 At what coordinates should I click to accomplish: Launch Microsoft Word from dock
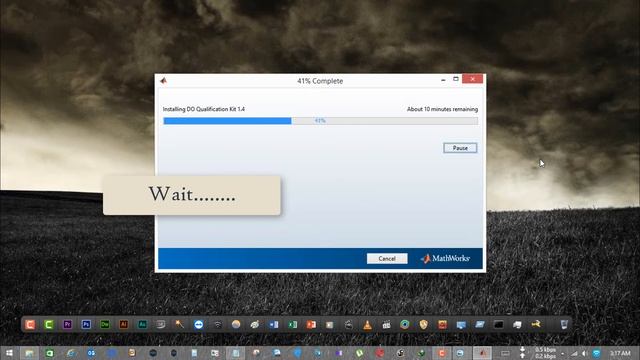(273, 324)
